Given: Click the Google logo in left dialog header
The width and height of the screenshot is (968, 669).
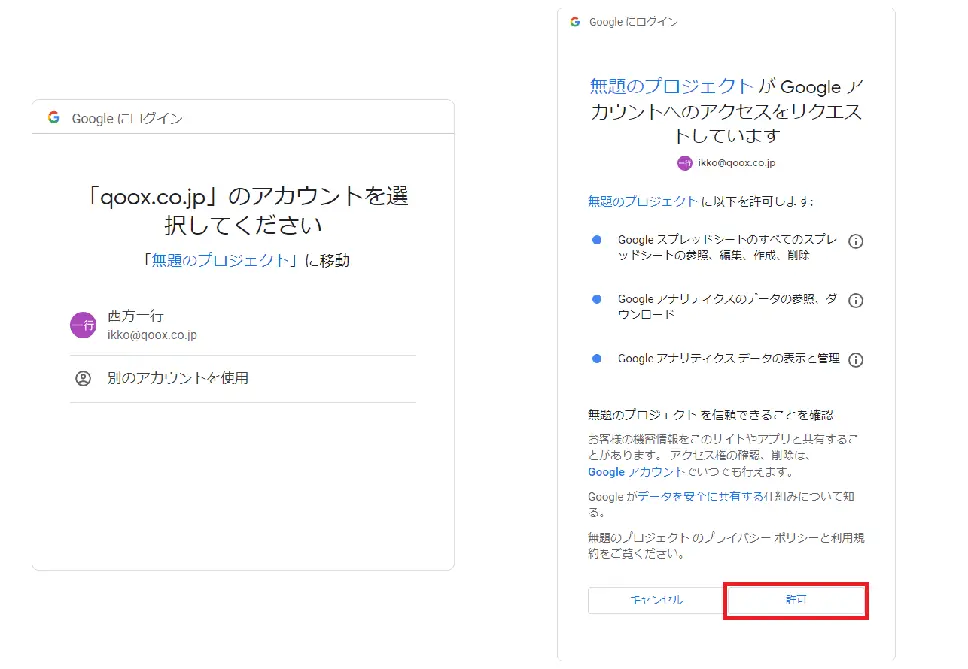Looking at the screenshot, I should (x=54, y=117).
